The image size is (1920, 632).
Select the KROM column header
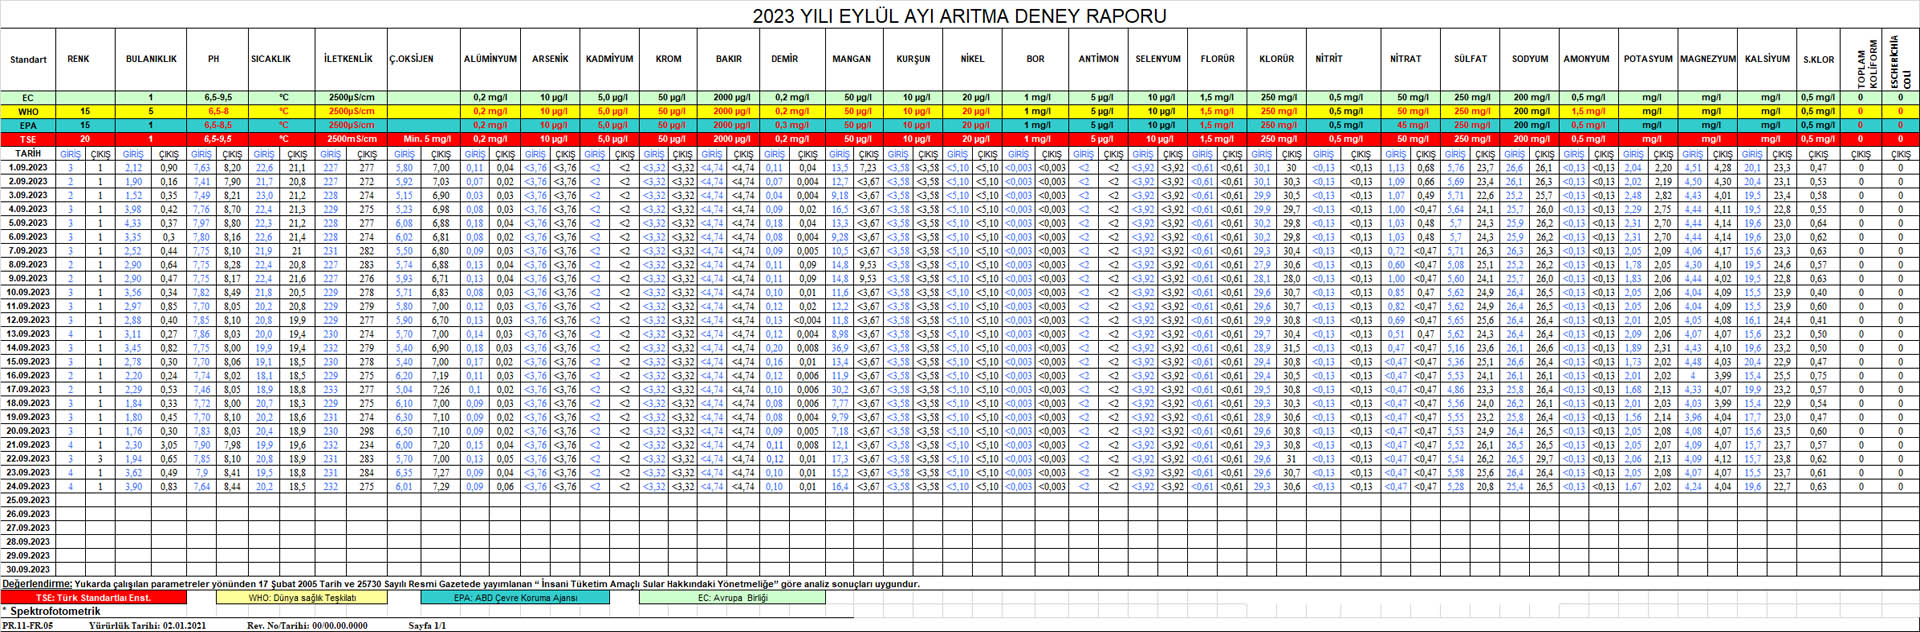669,59
